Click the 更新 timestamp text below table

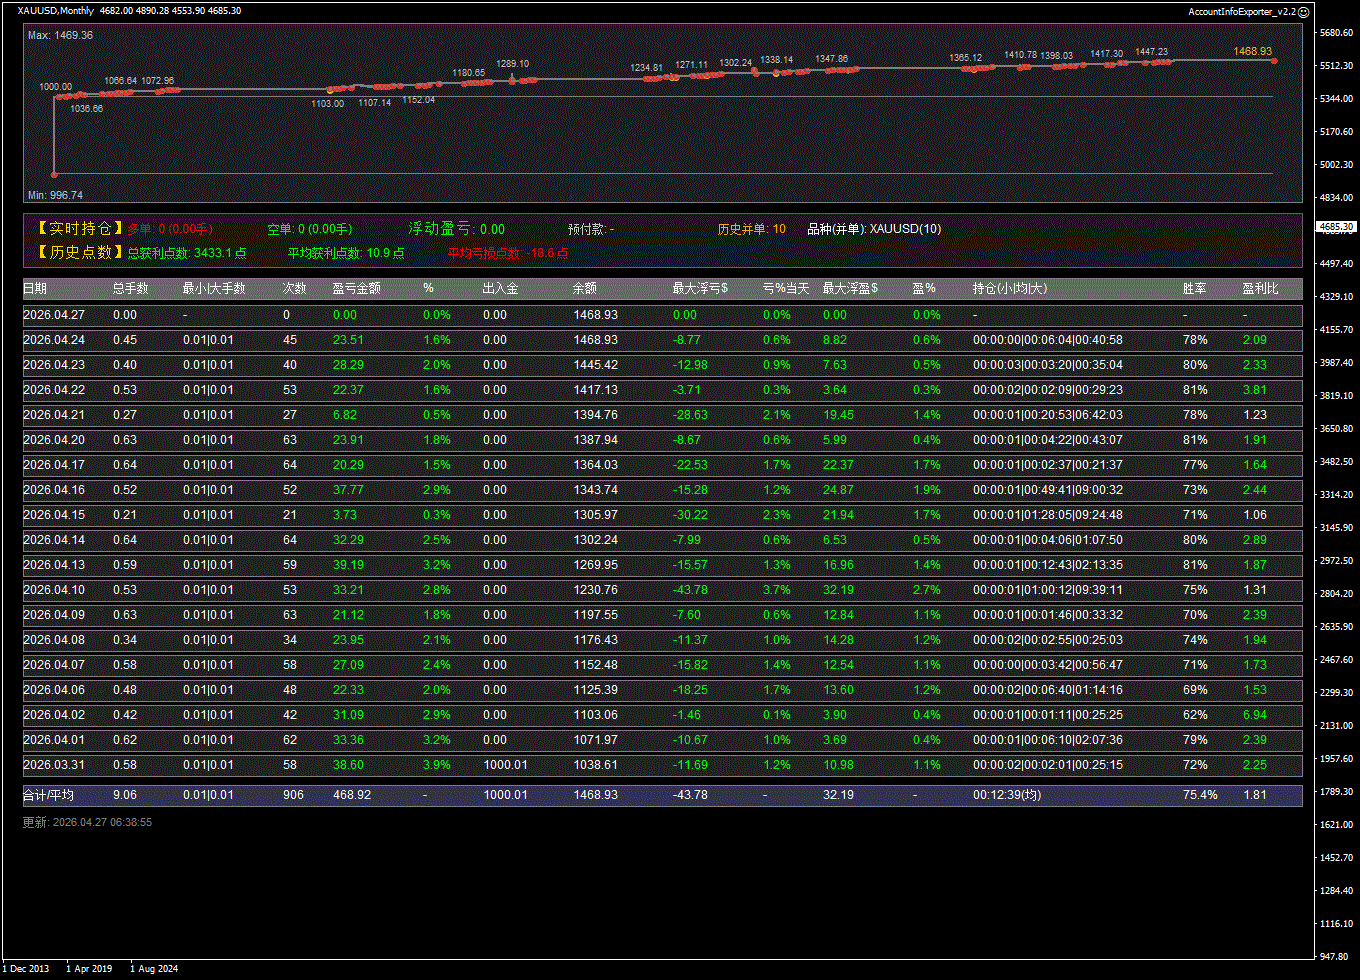[x=87, y=822]
